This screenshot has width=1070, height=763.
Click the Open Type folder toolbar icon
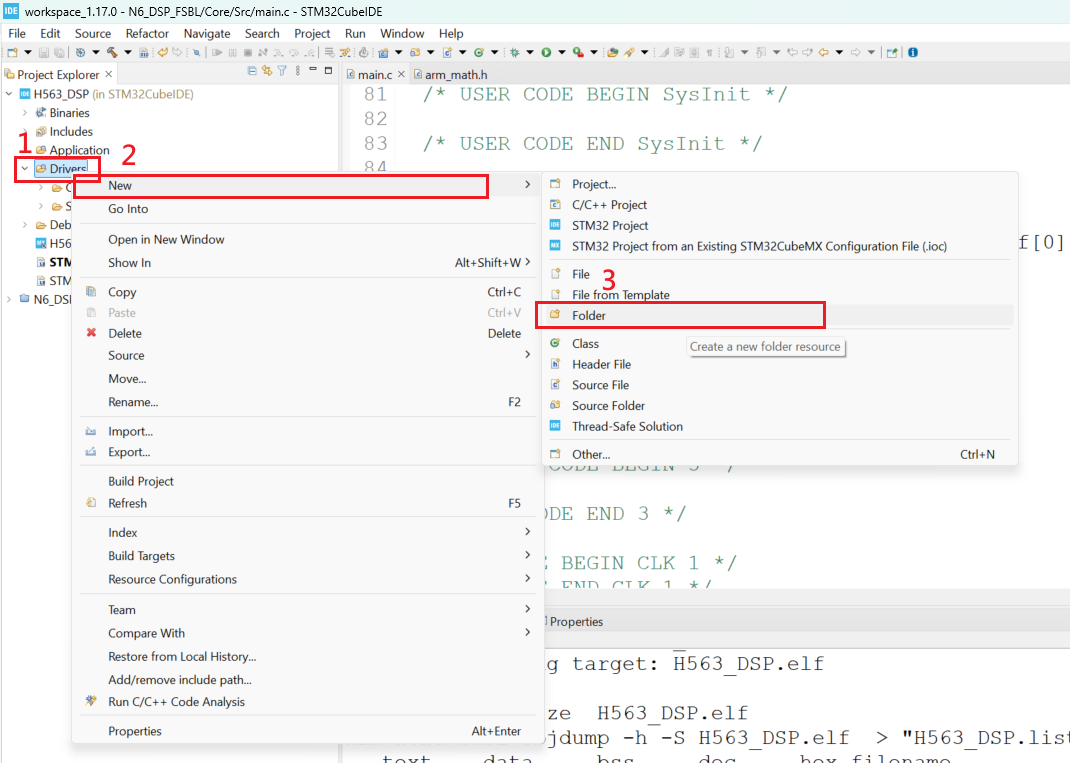click(613, 53)
